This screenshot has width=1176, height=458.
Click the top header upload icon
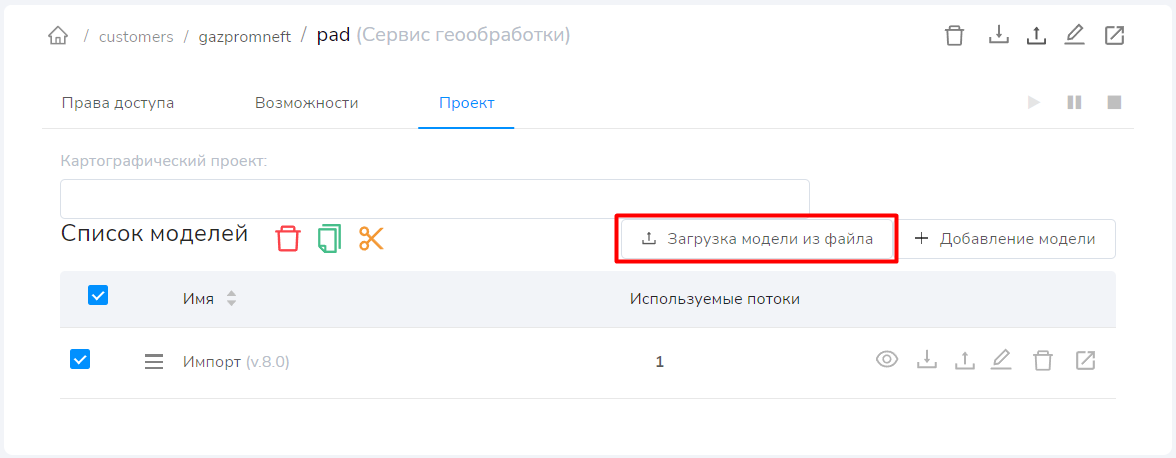1036,36
